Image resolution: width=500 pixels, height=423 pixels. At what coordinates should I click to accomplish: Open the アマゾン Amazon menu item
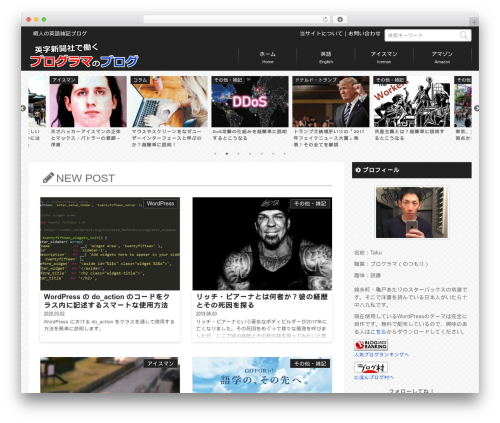point(442,57)
